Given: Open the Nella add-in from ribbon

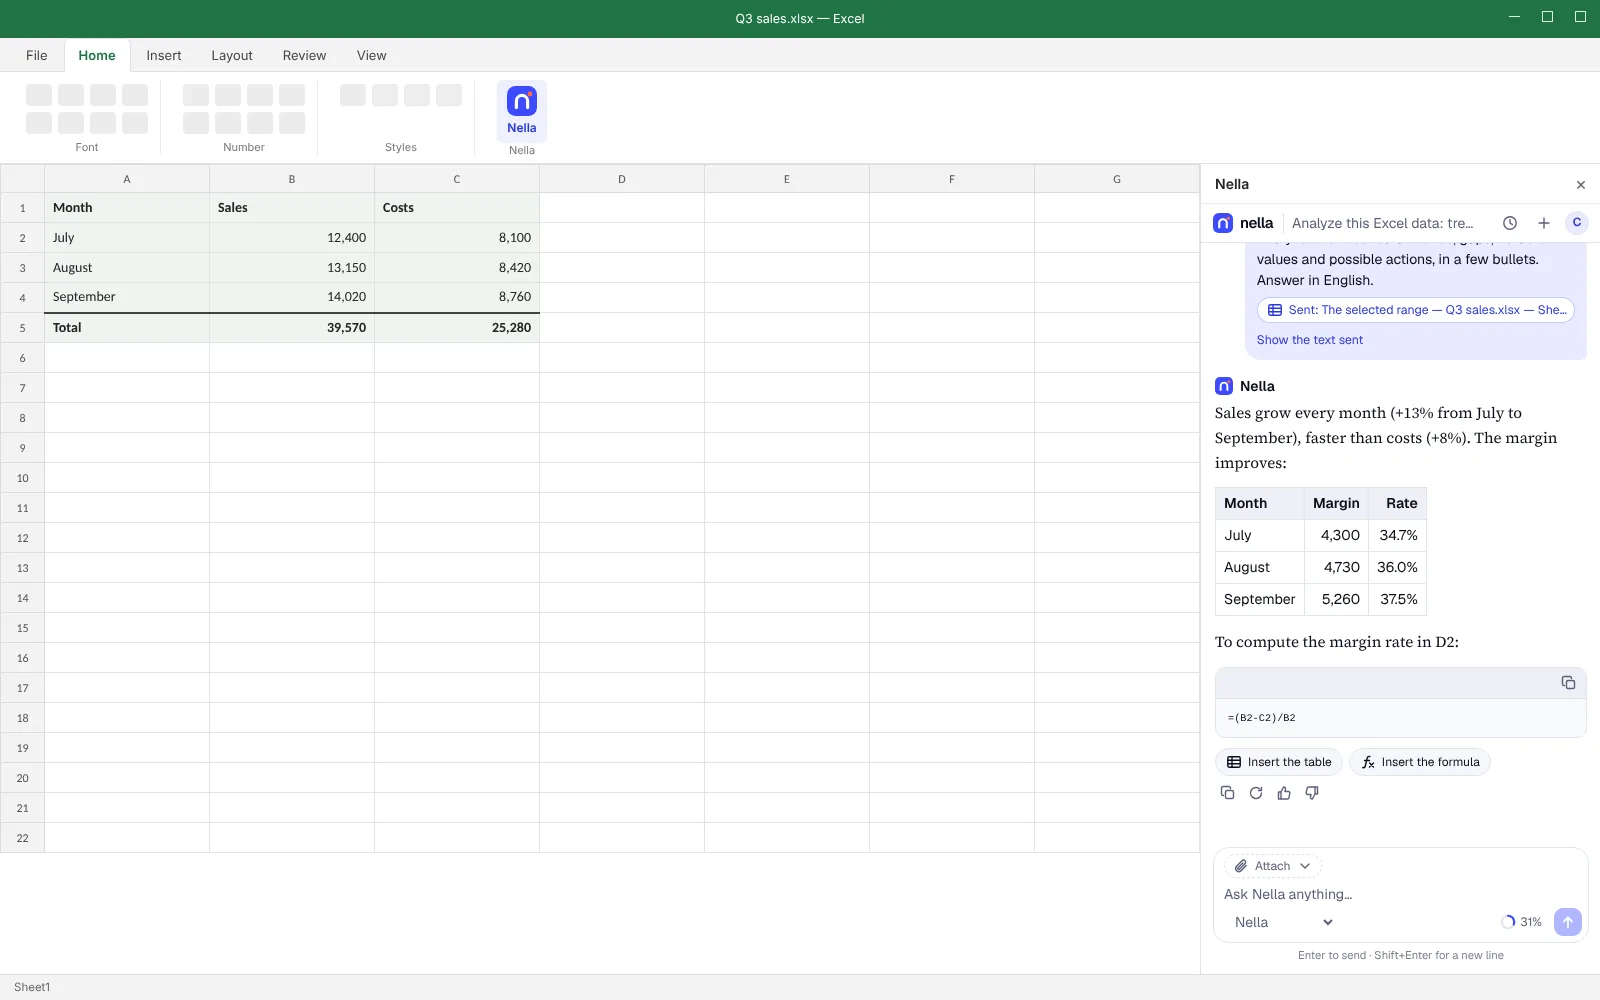Looking at the screenshot, I should pyautogui.click(x=522, y=110).
